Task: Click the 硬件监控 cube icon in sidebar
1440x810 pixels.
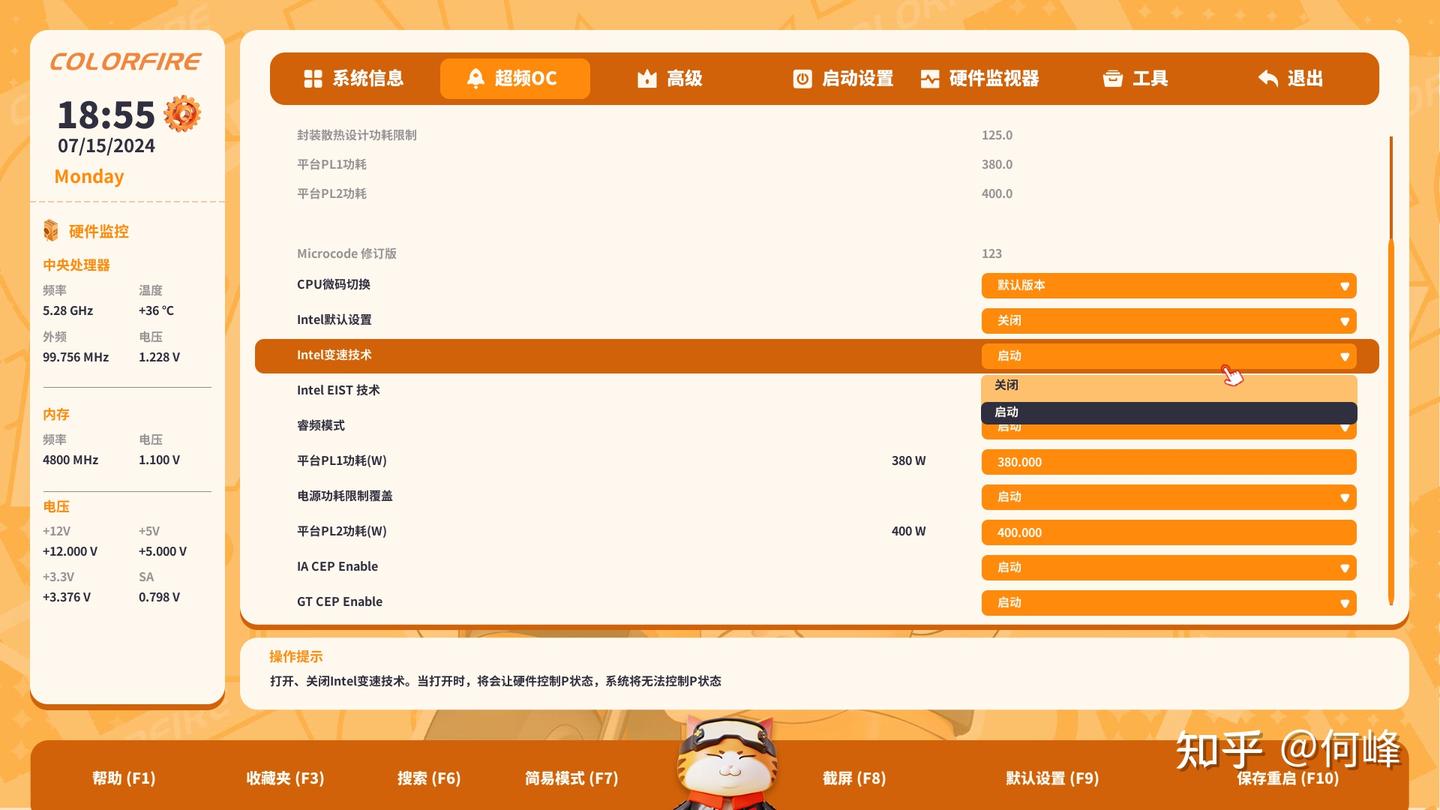Action: point(50,230)
